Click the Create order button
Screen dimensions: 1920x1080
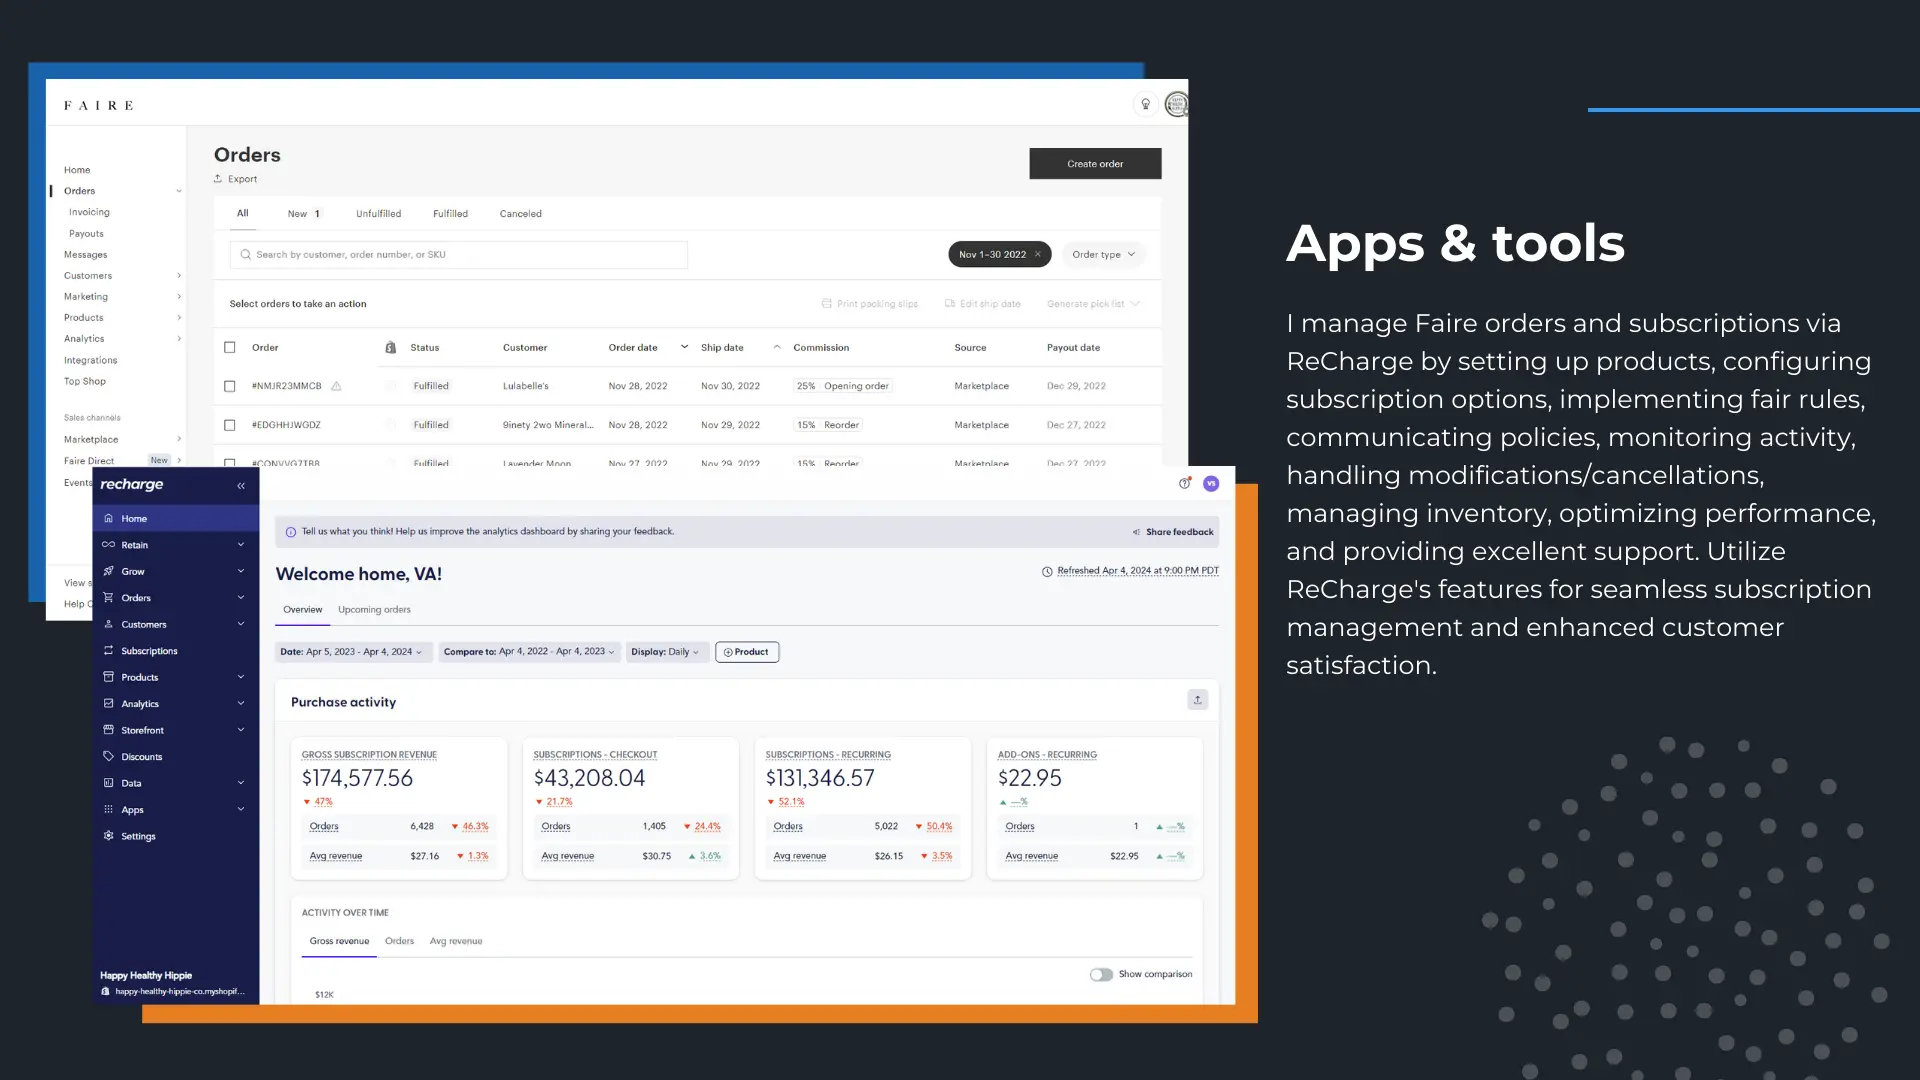click(x=1095, y=164)
